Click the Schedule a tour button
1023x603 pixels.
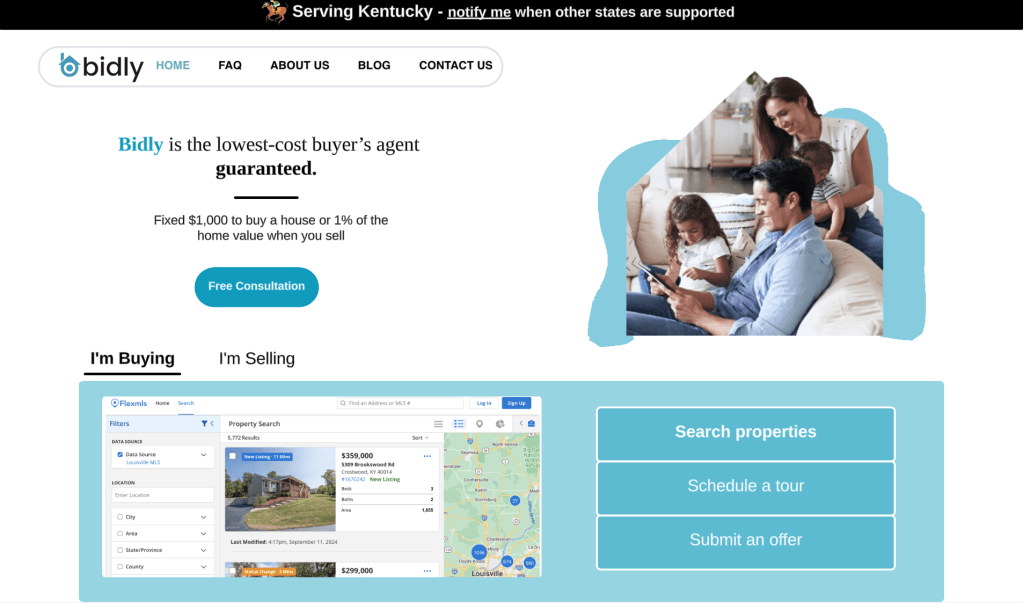point(746,486)
